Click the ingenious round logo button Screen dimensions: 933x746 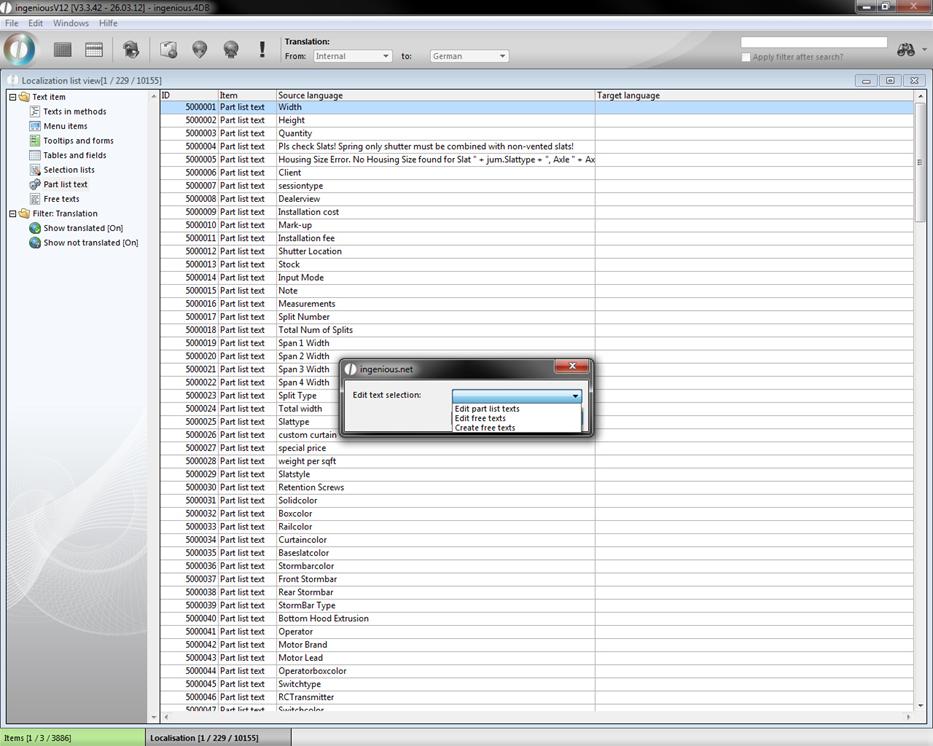click(x=20, y=49)
